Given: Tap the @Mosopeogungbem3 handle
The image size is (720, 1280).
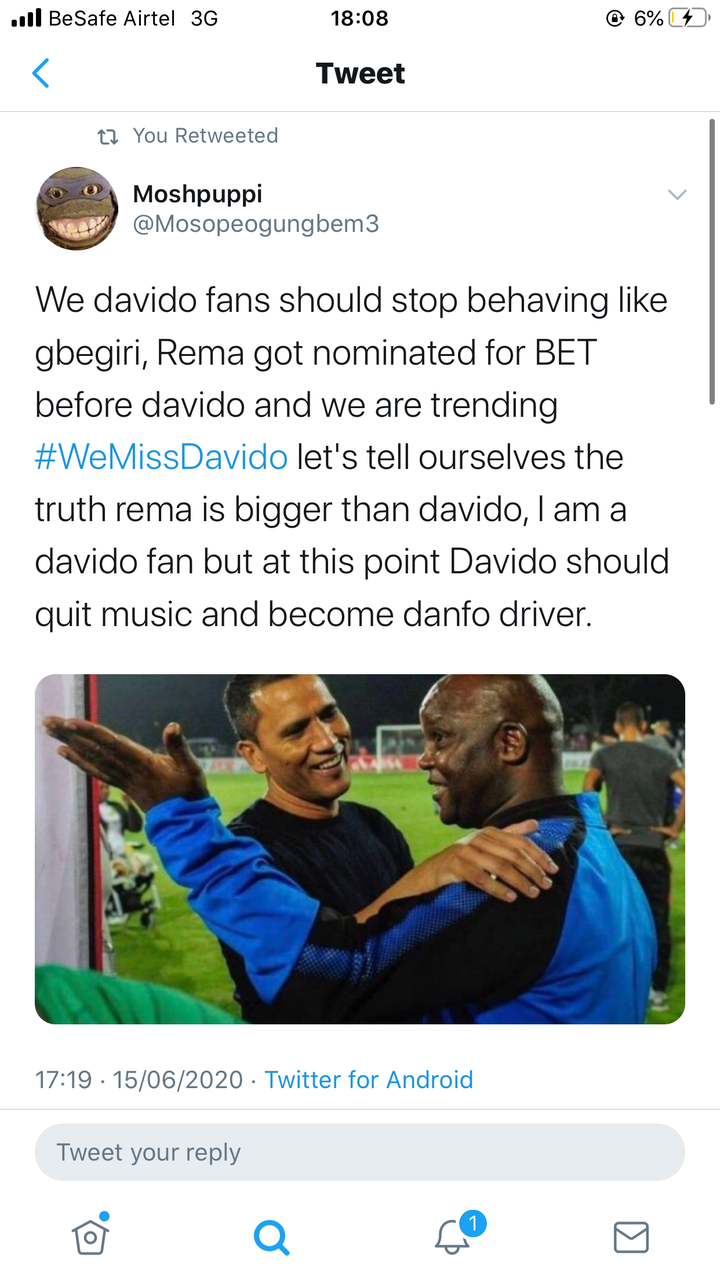Looking at the screenshot, I should 256,224.
